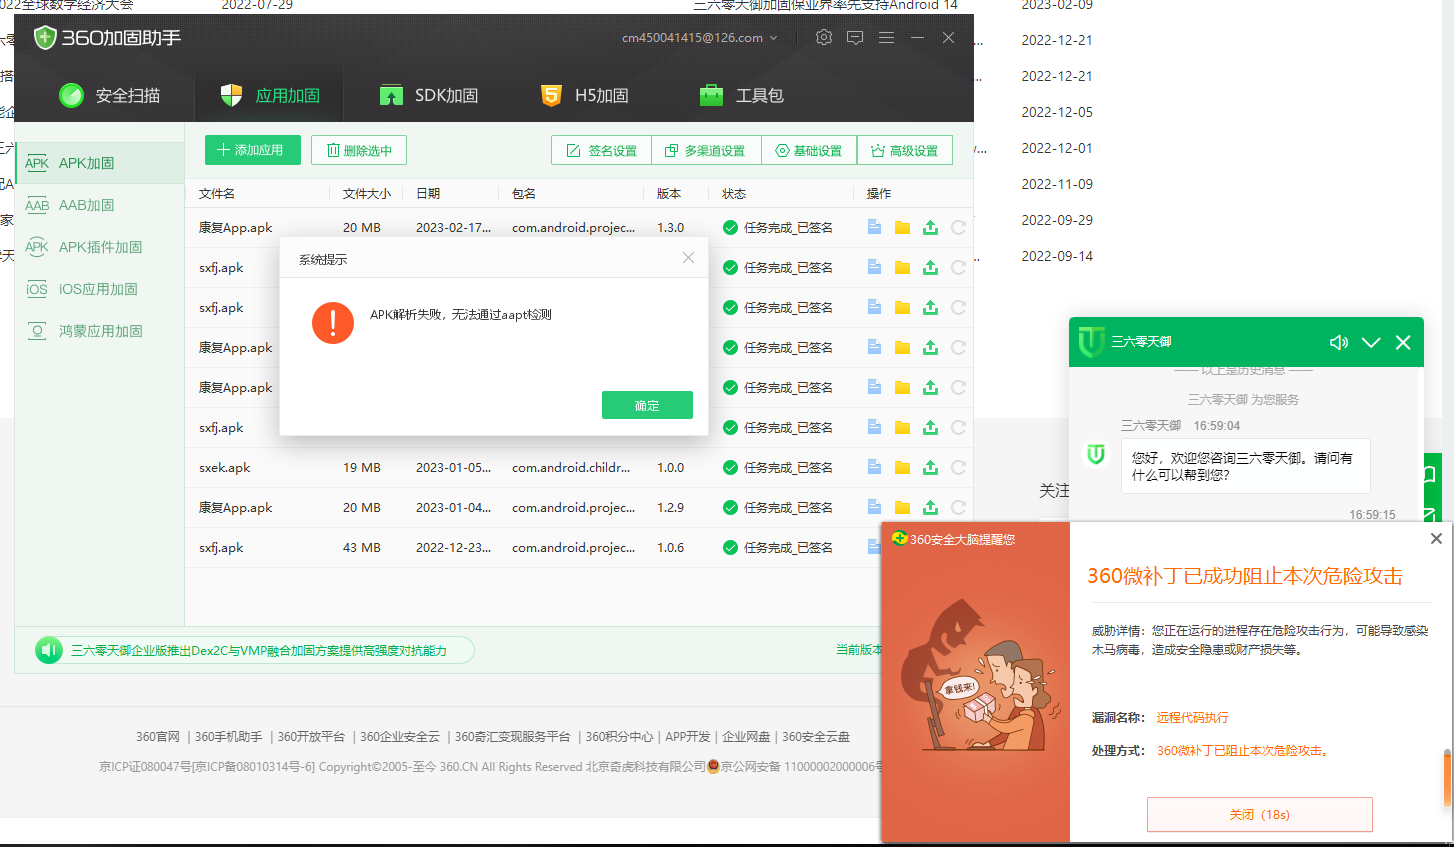
Task: Open 签名设置 signature settings
Action: (602, 150)
